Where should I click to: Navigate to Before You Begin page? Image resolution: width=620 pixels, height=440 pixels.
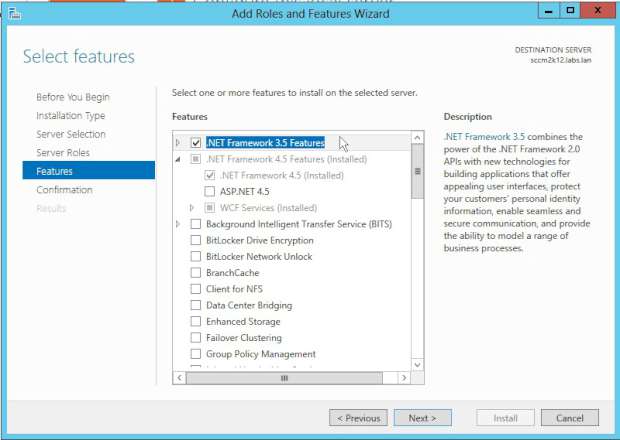click(x=73, y=97)
